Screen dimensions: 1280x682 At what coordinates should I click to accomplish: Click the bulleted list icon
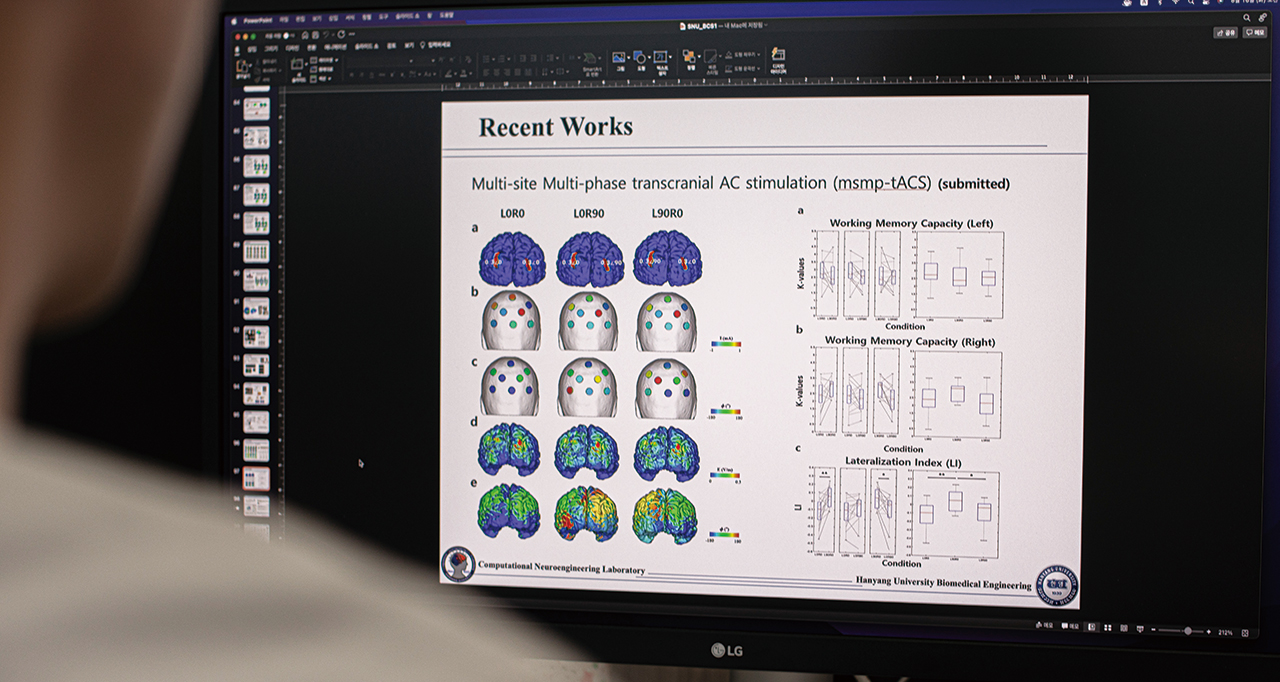coord(487,59)
